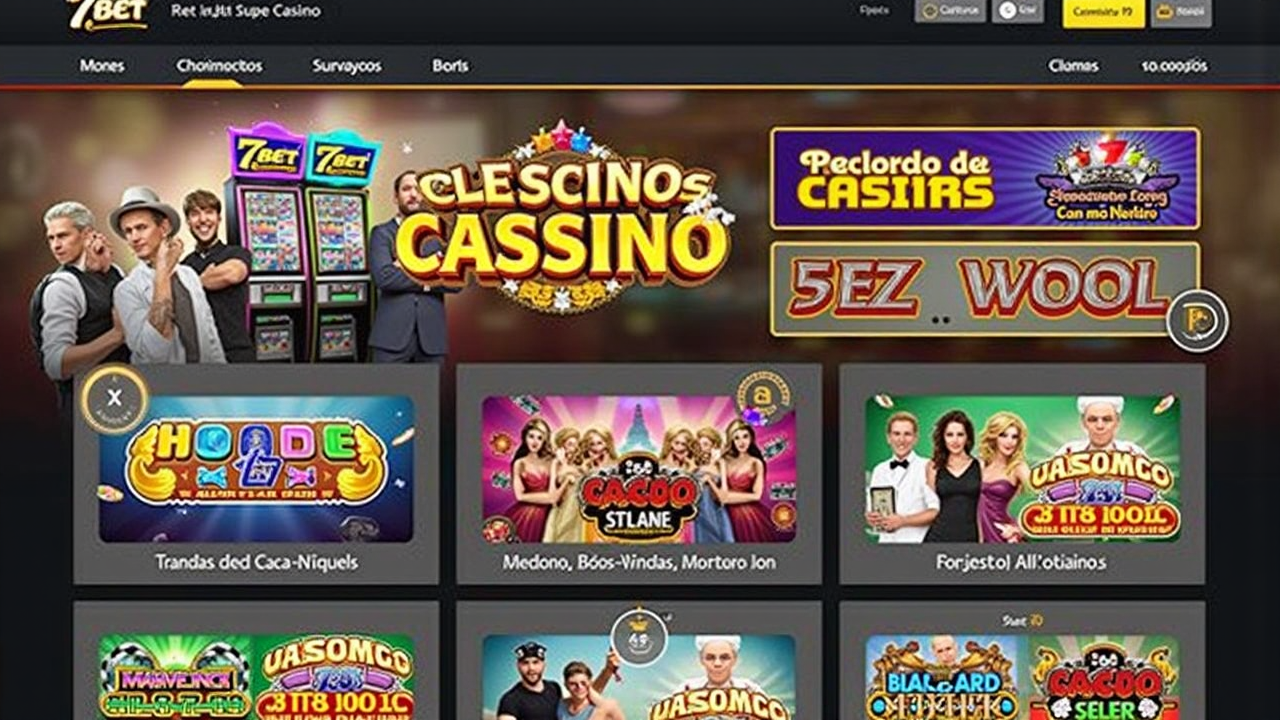The image size is (1280, 720).
Task: Click the 7BET logo in the header
Action: pos(107,14)
